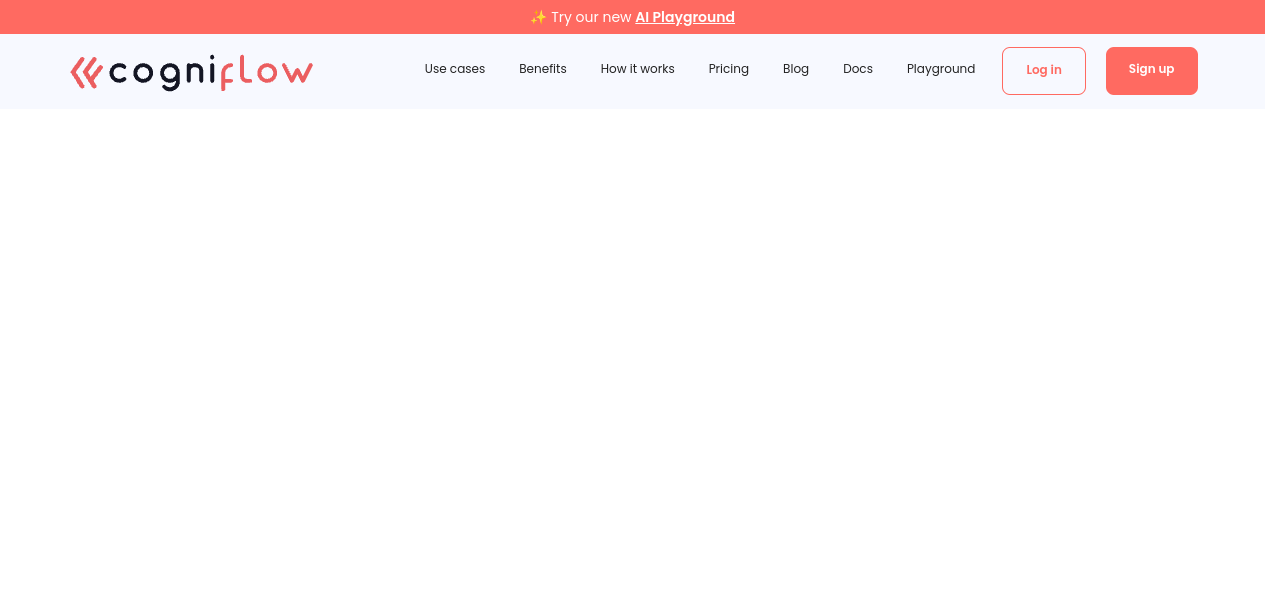This screenshot has height=600, width=1280.
Task: Click the double-chevron Cogniflow logo icon
Action: tap(86, 72)
